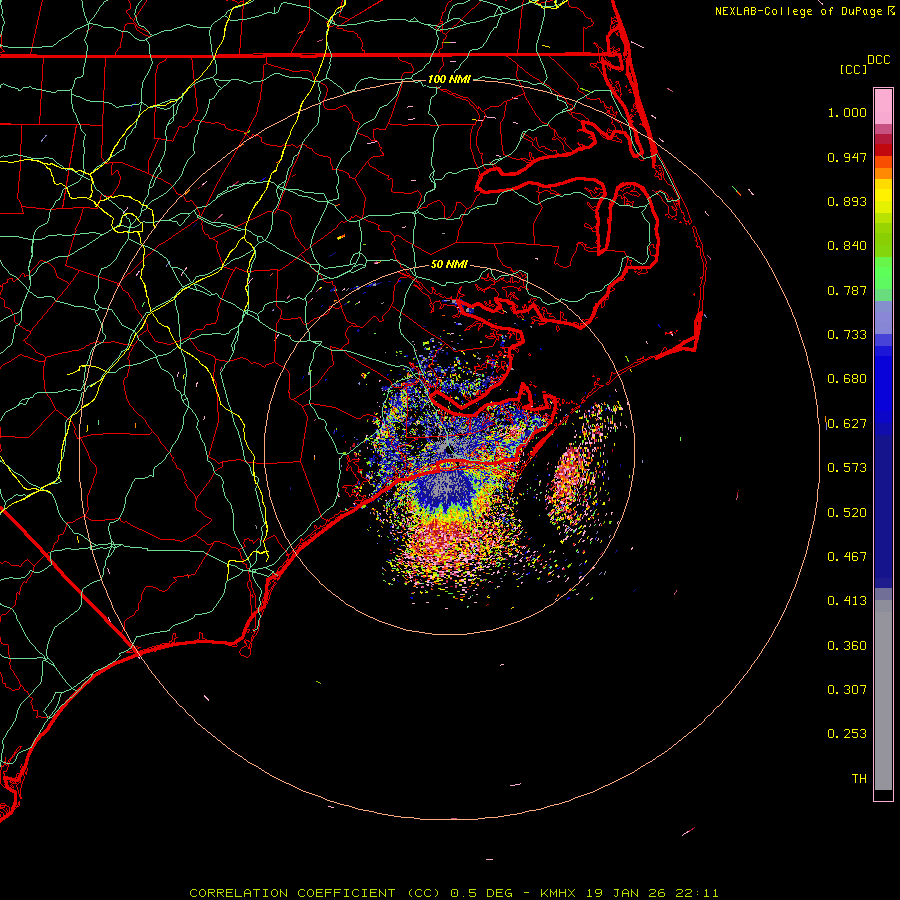Click the 0.573 scale value
The width and height of the screenshot is (900, 900).
point(847,468)
